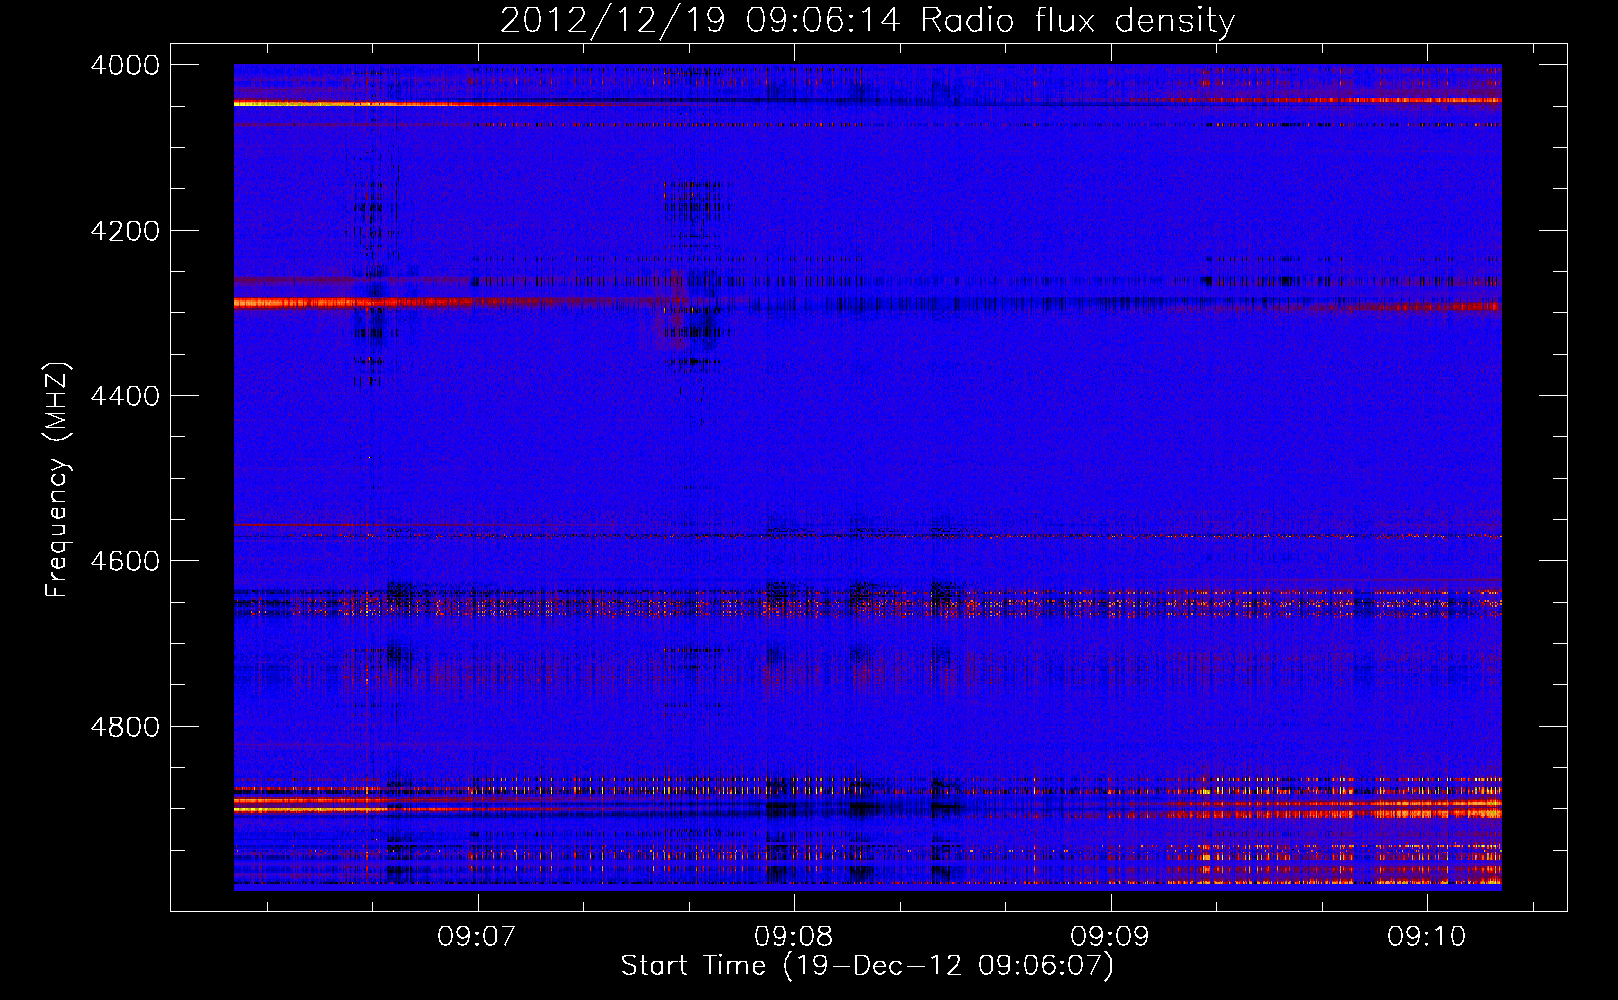Click the 09:10 time axis label

click(x=1426, y=937)
